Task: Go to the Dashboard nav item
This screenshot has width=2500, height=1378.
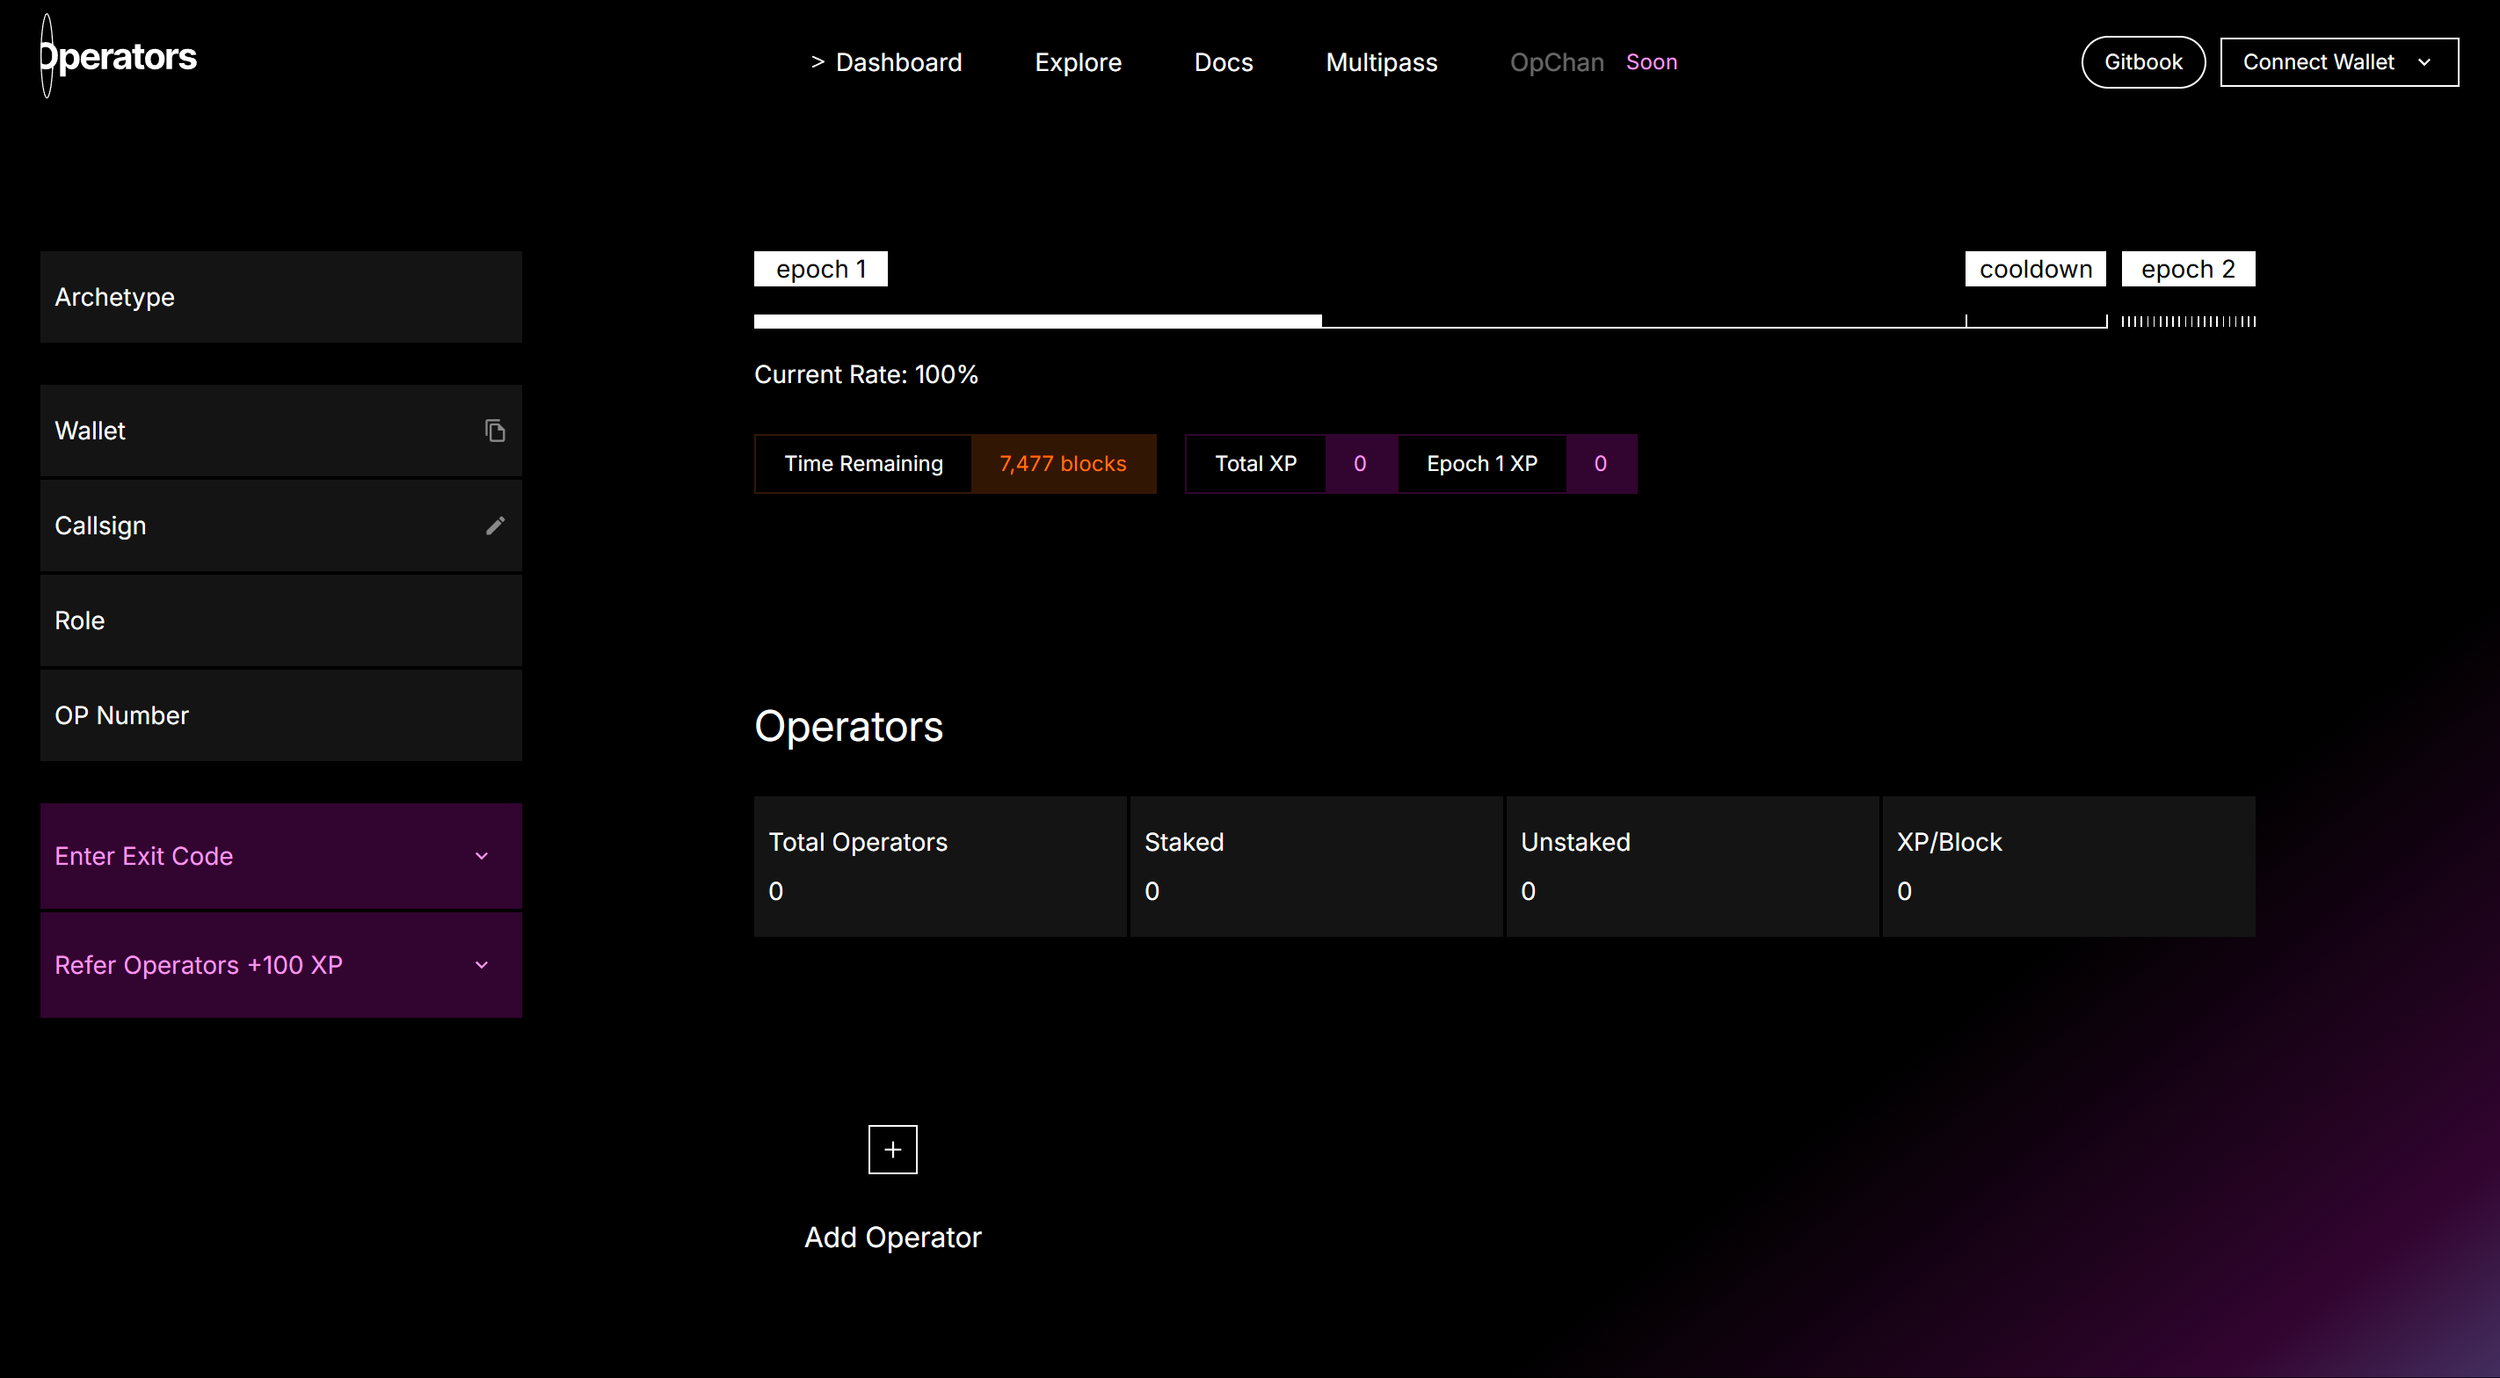Action: coord(897,63)
